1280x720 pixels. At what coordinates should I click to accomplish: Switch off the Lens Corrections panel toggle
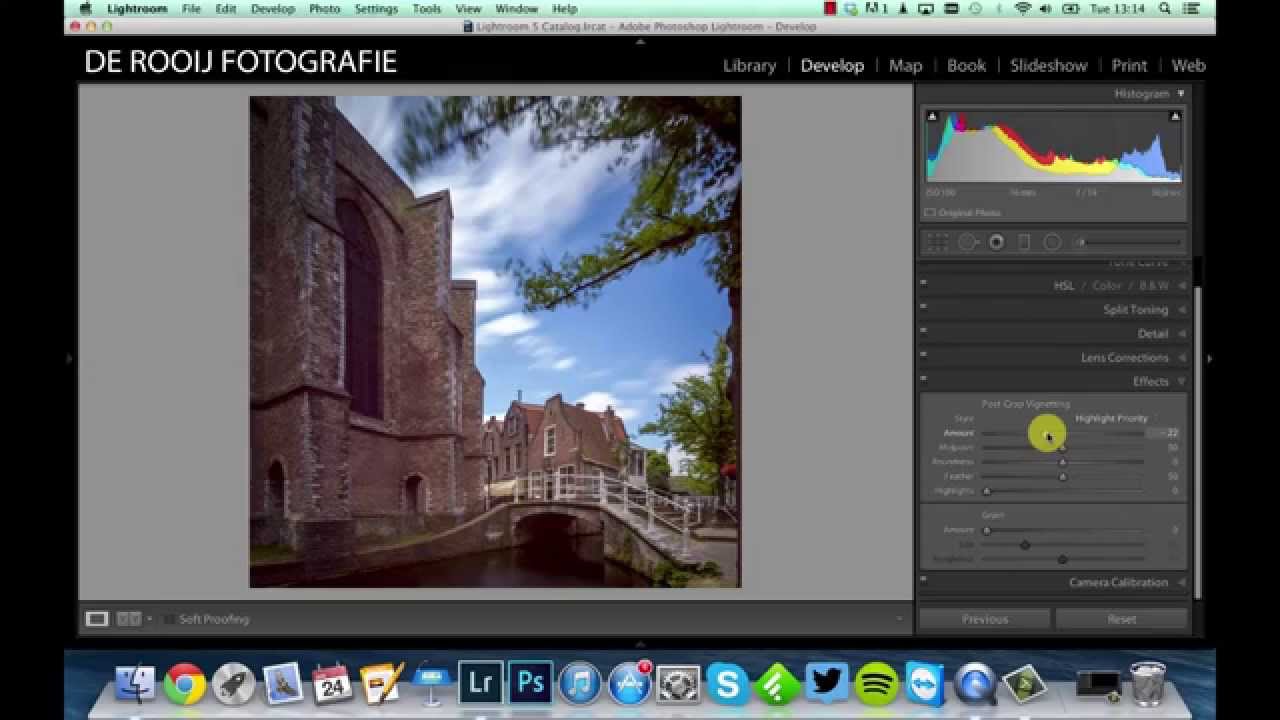923,354
